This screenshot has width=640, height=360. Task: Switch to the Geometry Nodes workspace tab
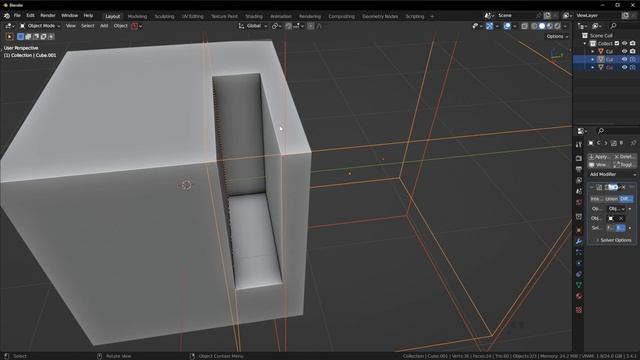(380, 16)
